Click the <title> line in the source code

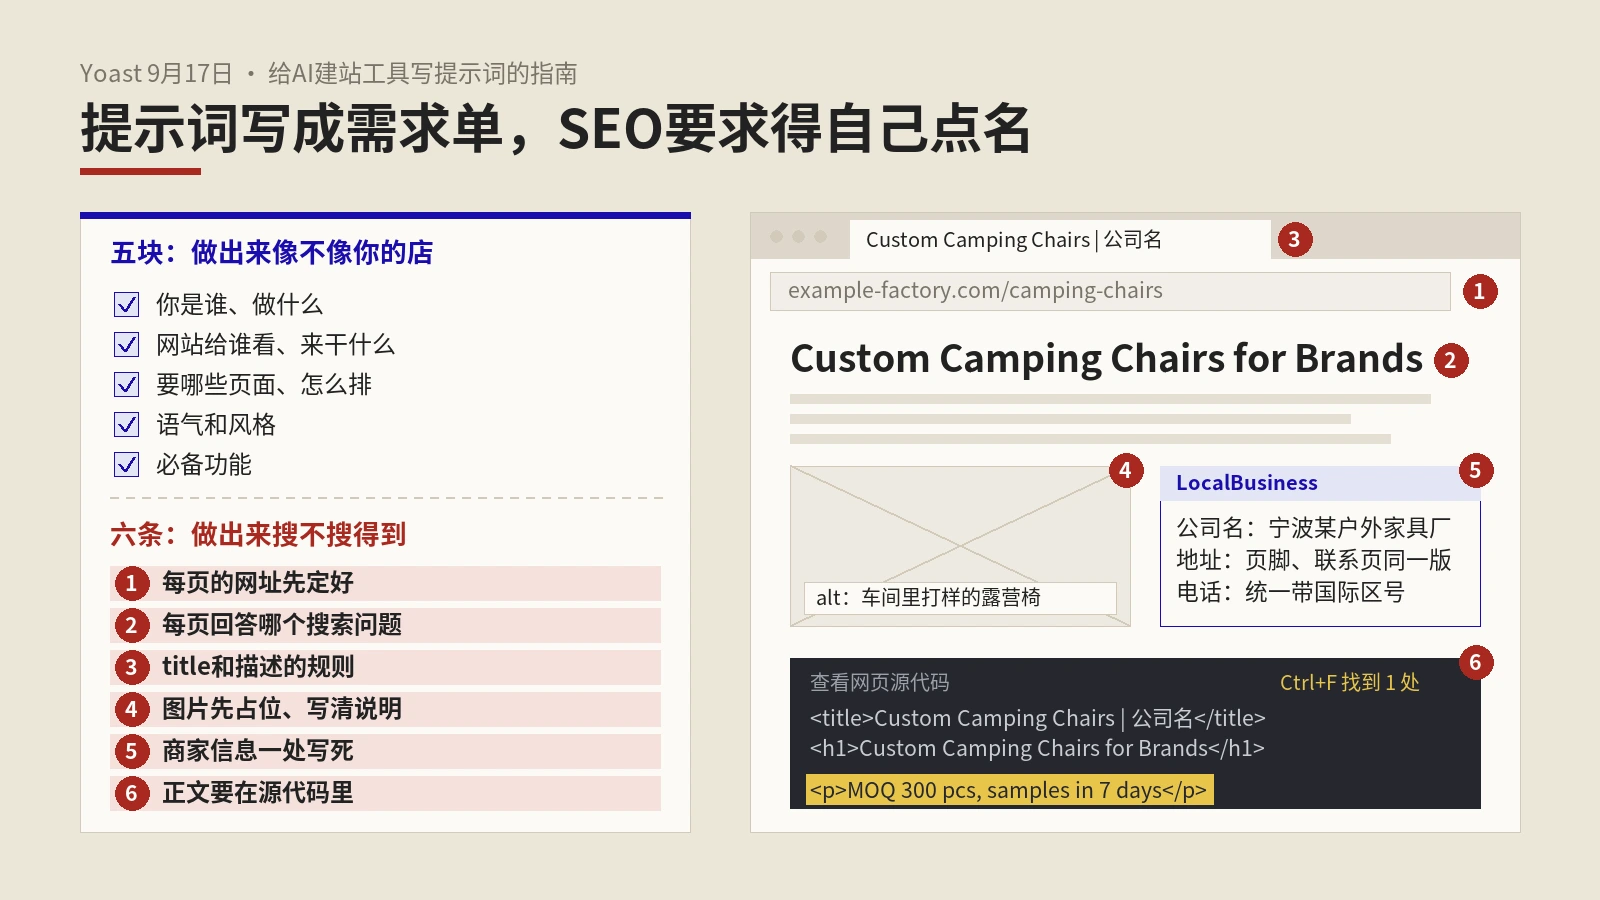(1038, 718)
